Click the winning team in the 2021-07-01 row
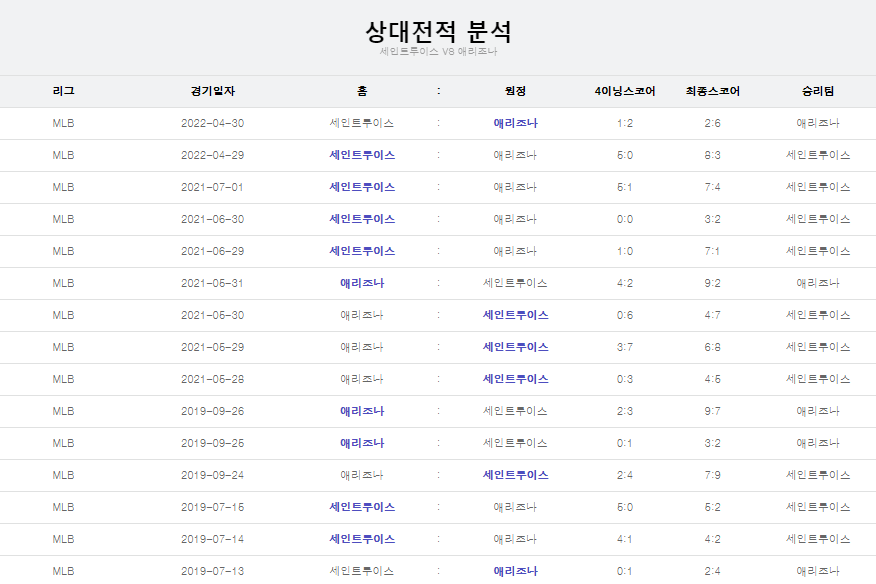Viewport: 876px width, 584px height. (818, 187)
